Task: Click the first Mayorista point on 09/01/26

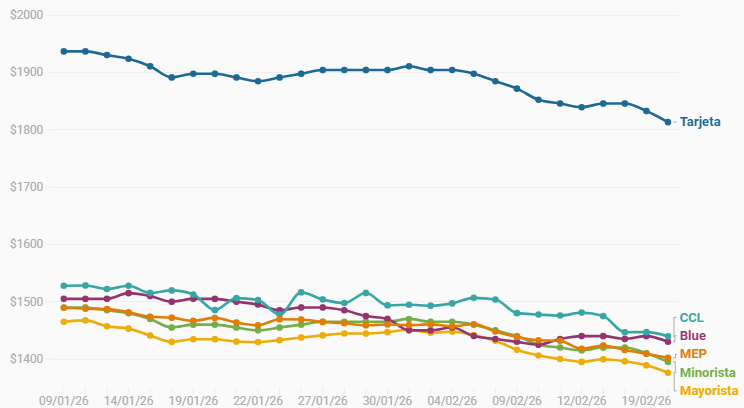Action: tap(64, 321)
